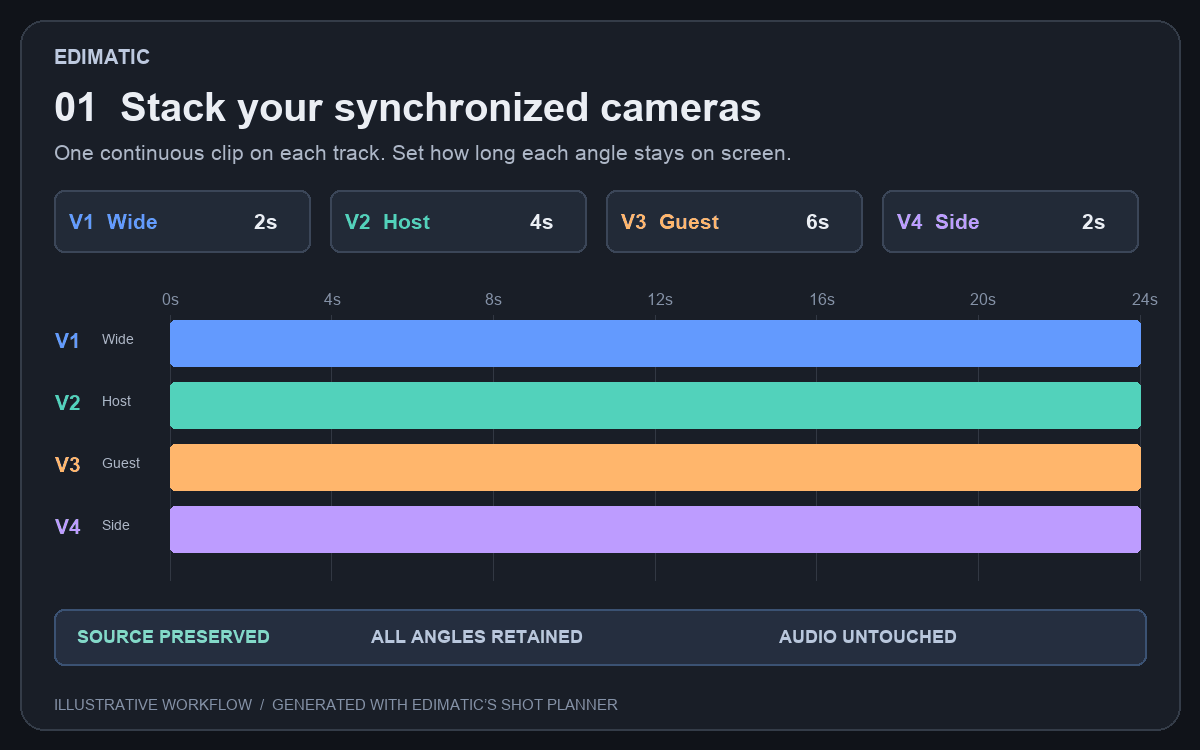The image size is (1200, 750).
Task: Click the 16s ruler mark
Action: point(821,300)
